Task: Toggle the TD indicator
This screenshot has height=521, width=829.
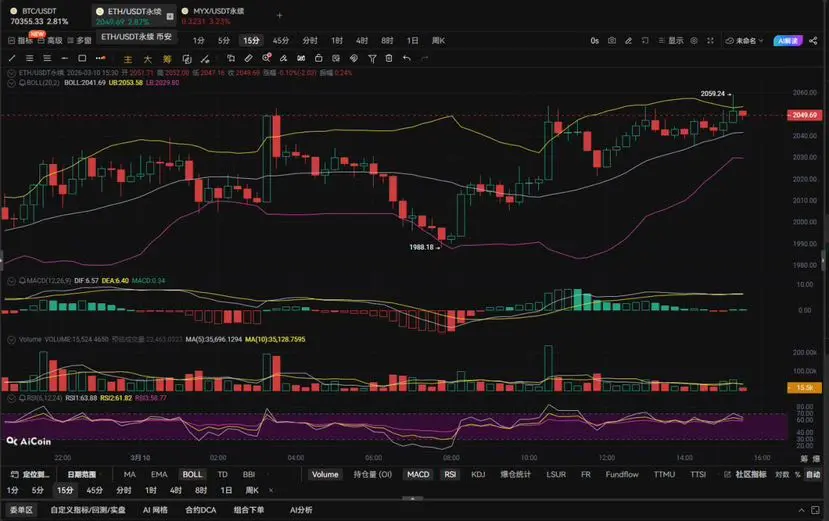Action: (223, 474)
